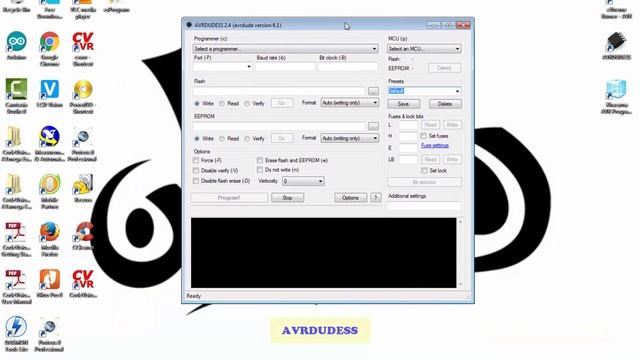Browse for a Flash file
Screen dimensions: 640x360
tap(373, 91)
